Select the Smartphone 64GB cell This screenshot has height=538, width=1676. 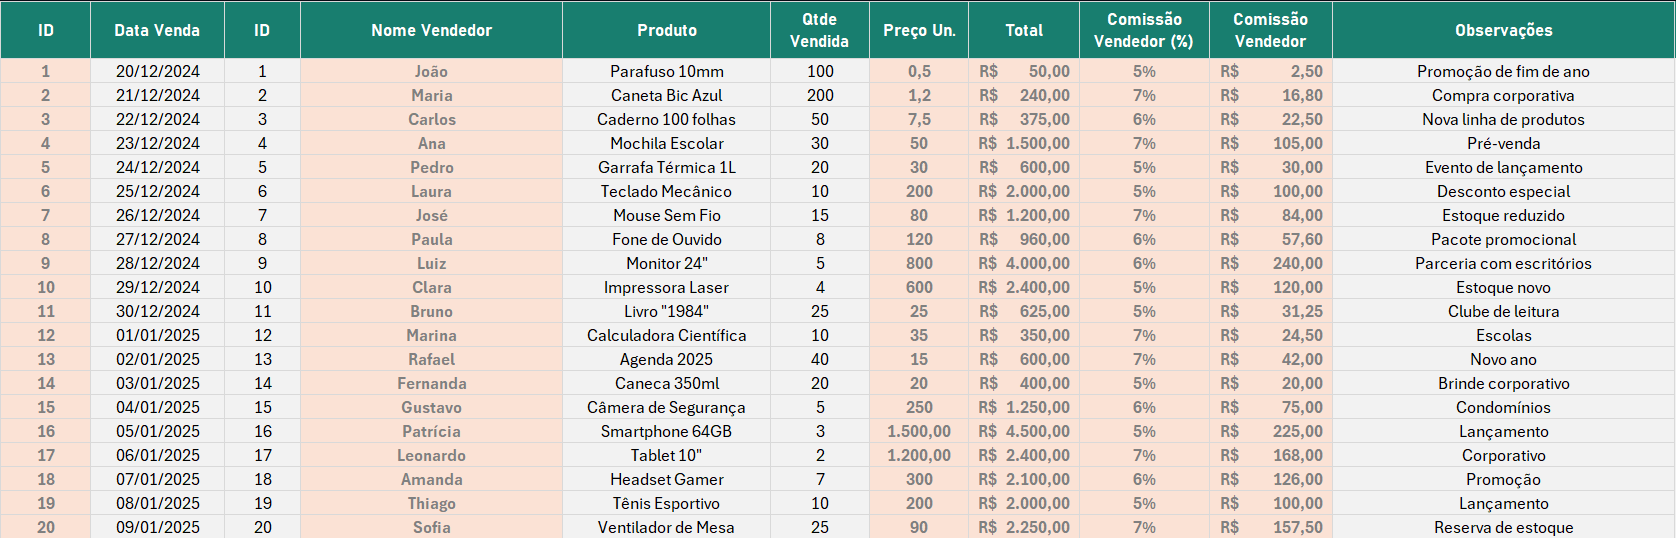point(666,431)
